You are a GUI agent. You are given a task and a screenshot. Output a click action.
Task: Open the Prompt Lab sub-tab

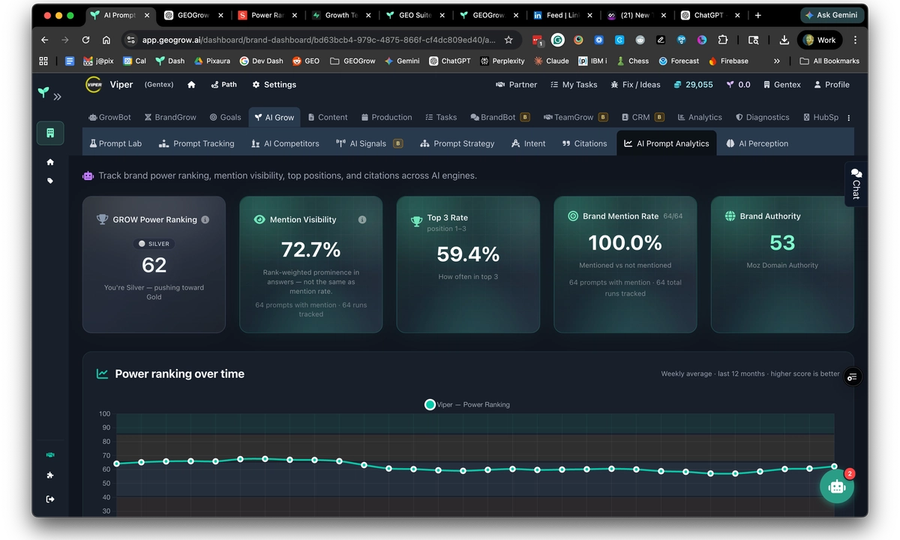[x=115, y=143]
